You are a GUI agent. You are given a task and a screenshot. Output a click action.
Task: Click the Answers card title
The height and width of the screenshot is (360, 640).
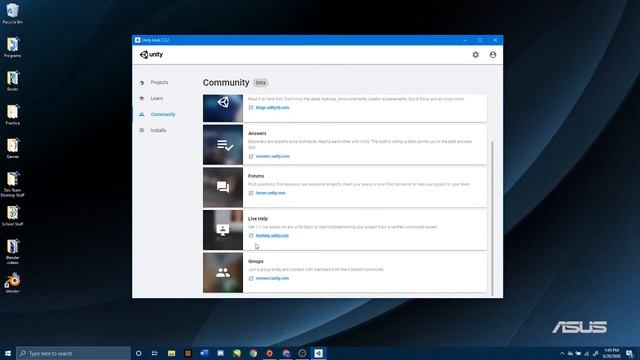point(257,133)
